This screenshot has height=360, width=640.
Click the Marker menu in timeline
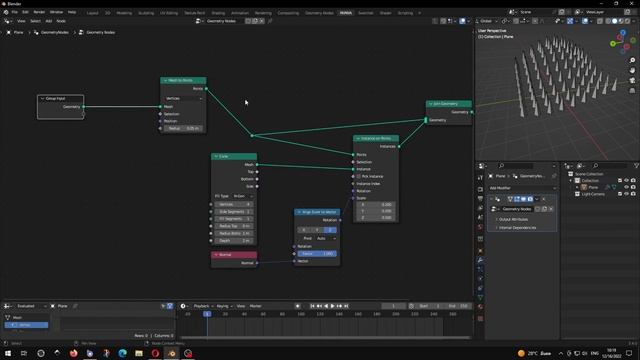pos(256,306)
